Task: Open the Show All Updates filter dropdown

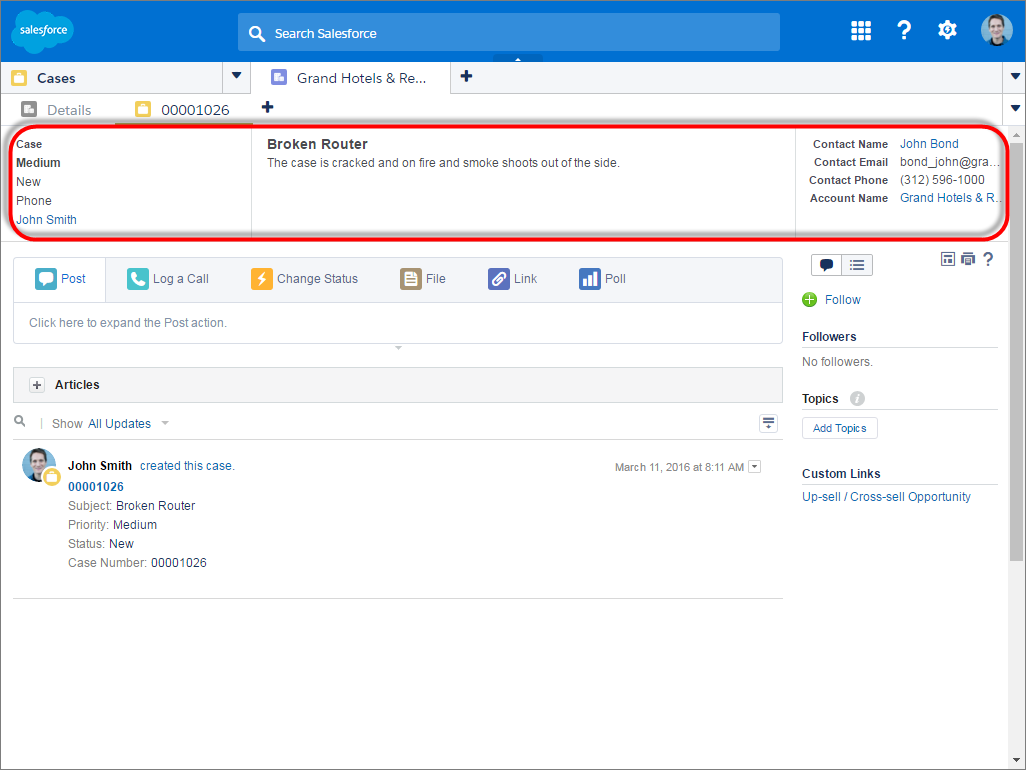Action: coord(128,424)
